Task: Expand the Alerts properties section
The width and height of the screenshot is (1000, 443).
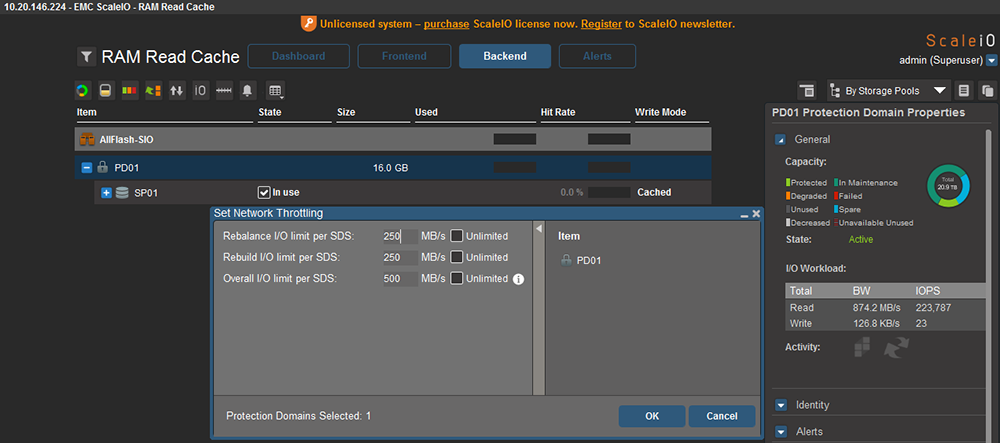Action: pos(781,432)
